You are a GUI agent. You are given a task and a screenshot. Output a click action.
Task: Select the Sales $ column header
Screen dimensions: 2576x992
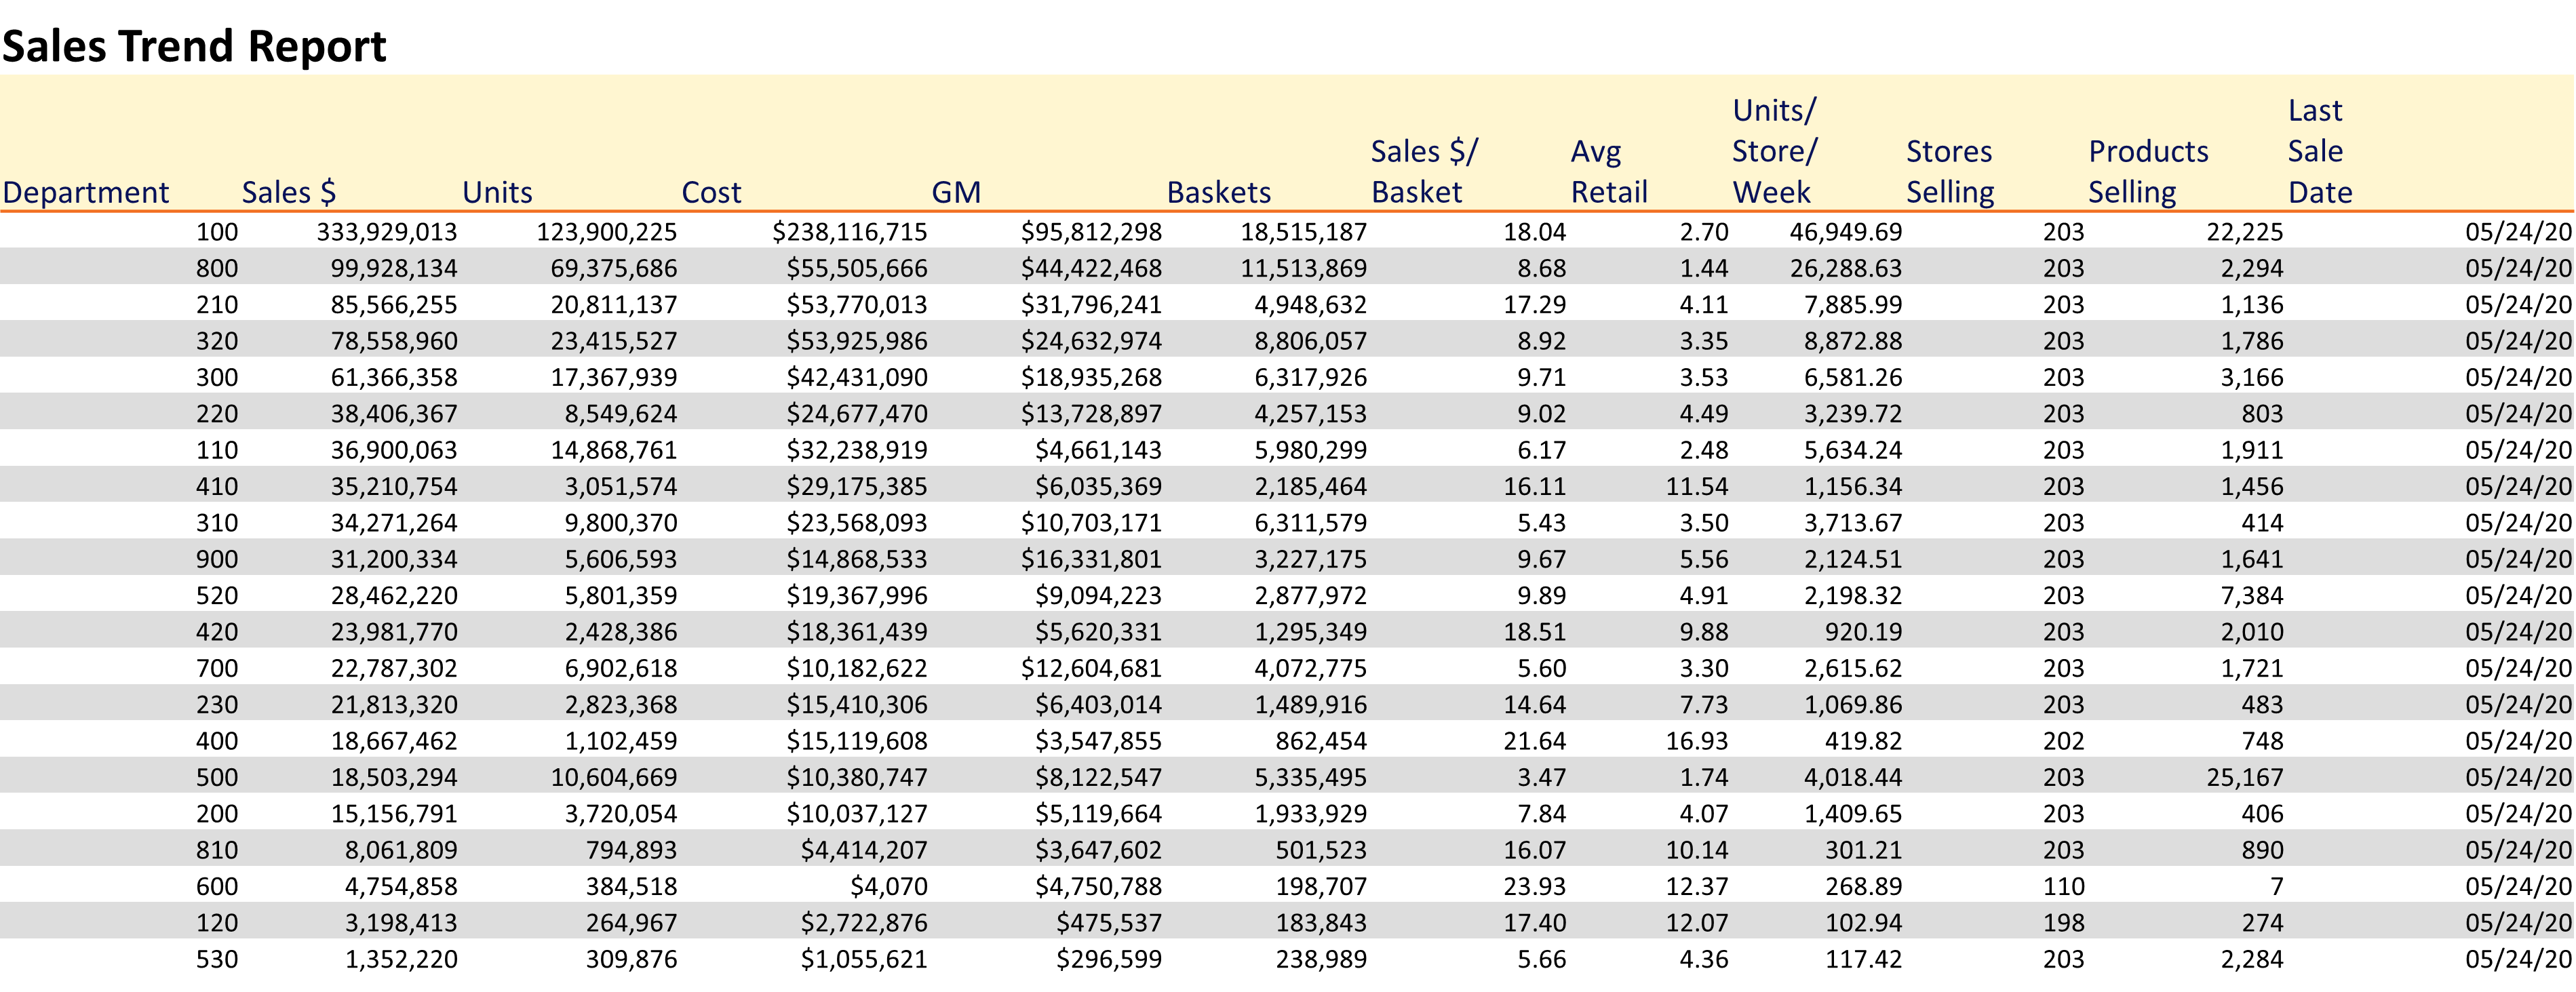289,192
